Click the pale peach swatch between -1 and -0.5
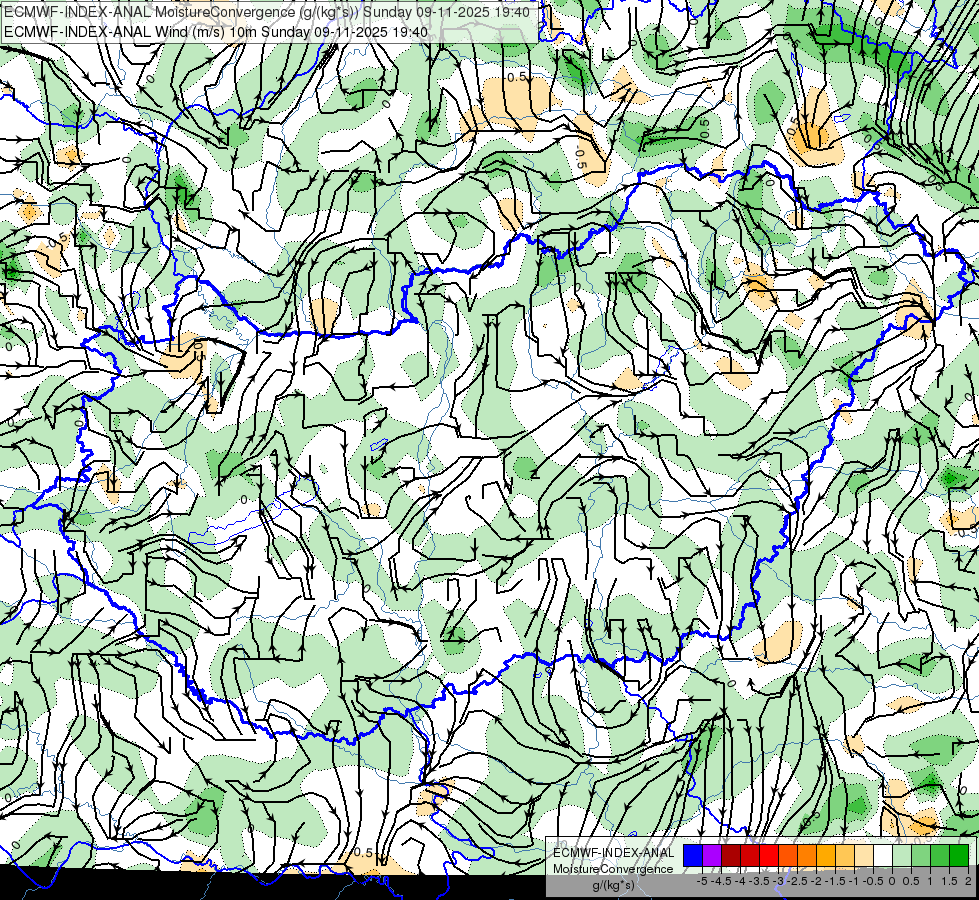 [864, 855]
